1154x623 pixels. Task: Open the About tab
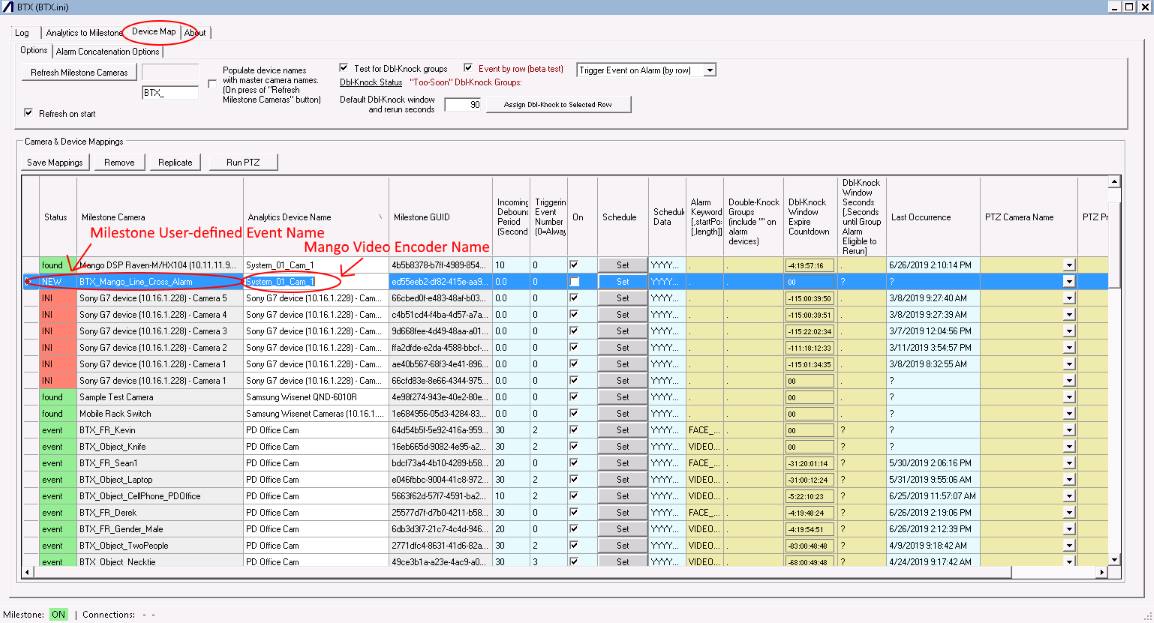coord(195,32)
